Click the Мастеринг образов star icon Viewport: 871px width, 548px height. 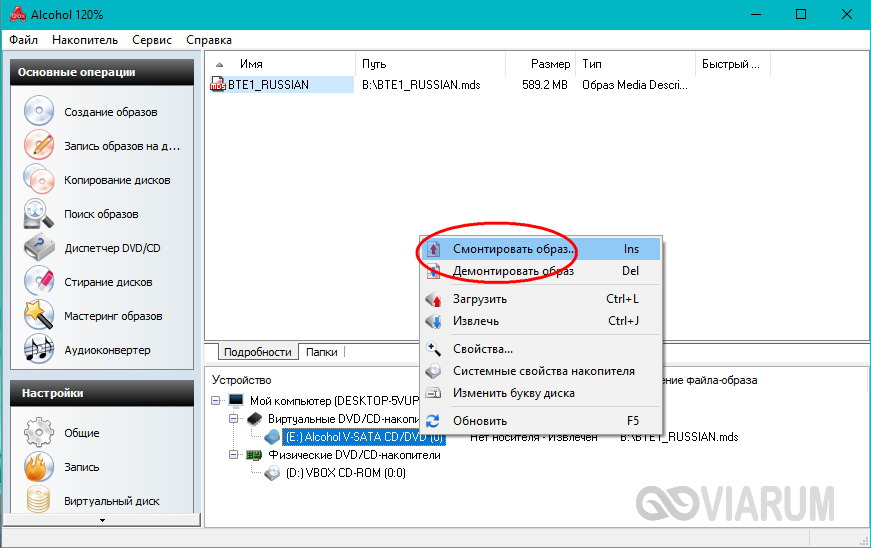(39, 315)
